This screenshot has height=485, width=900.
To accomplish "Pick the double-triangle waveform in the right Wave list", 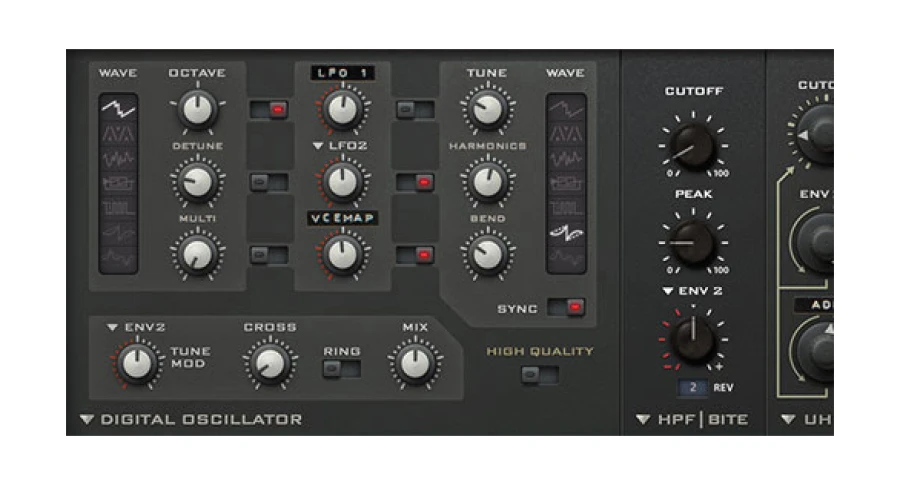I will (566, 134).
